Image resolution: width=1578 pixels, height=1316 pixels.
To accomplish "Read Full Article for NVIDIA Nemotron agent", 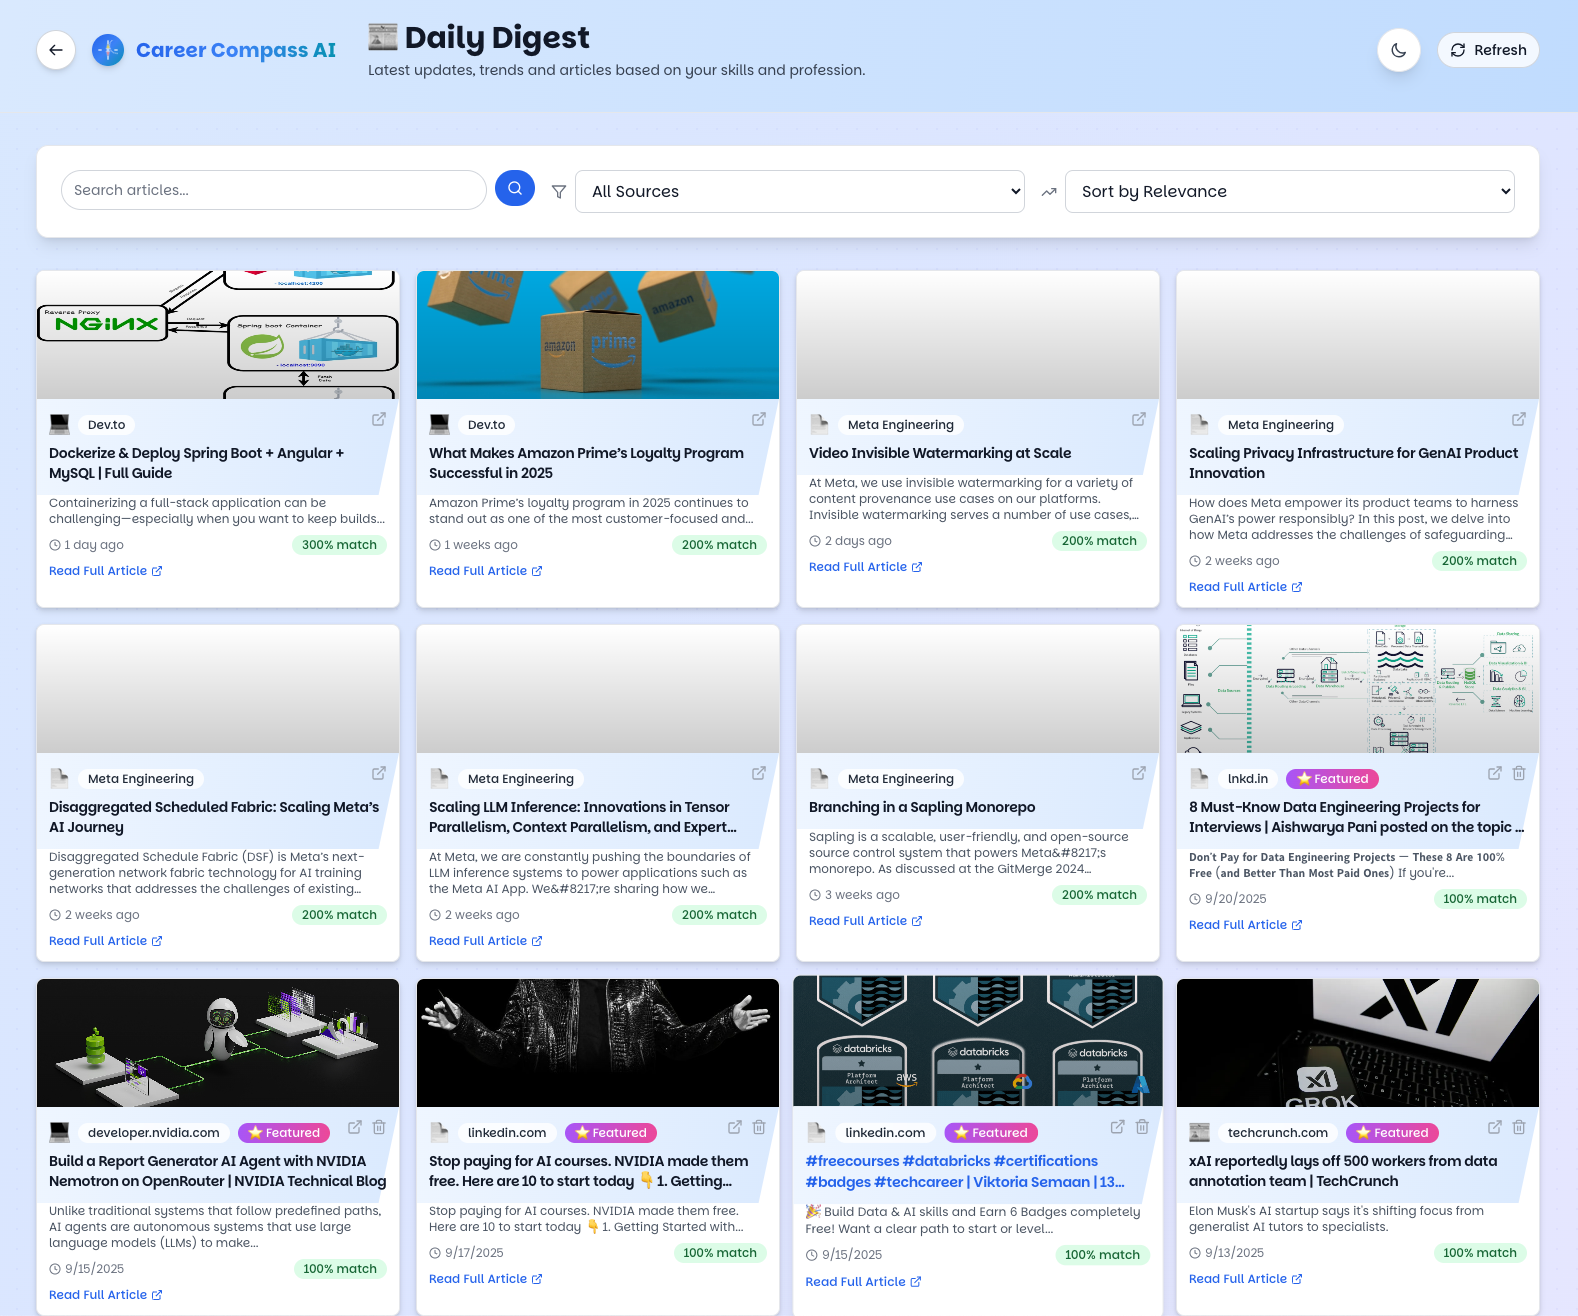I will click(x=106, y=1295).
